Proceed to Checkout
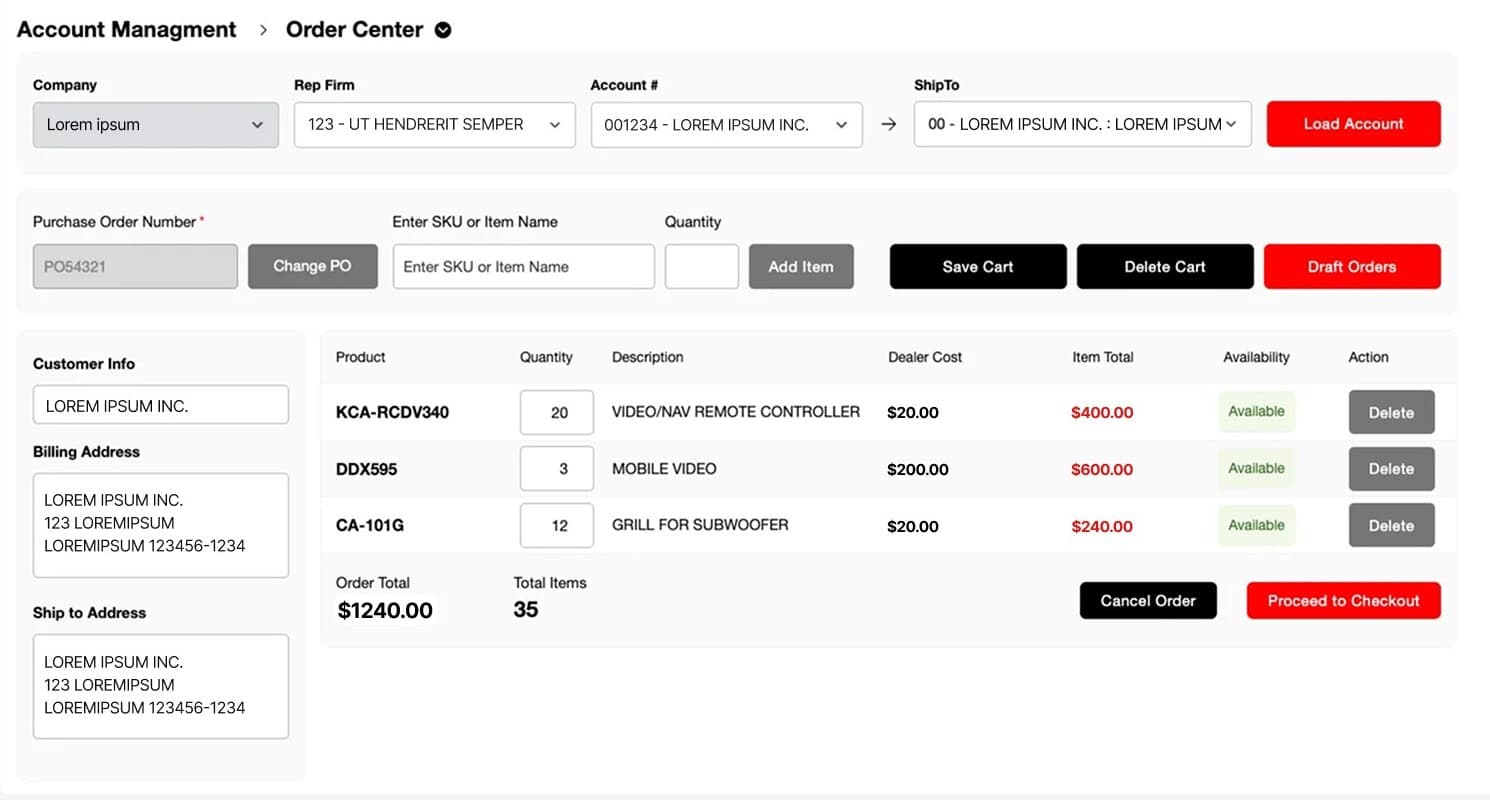1490x800 pixels. 1344,601
